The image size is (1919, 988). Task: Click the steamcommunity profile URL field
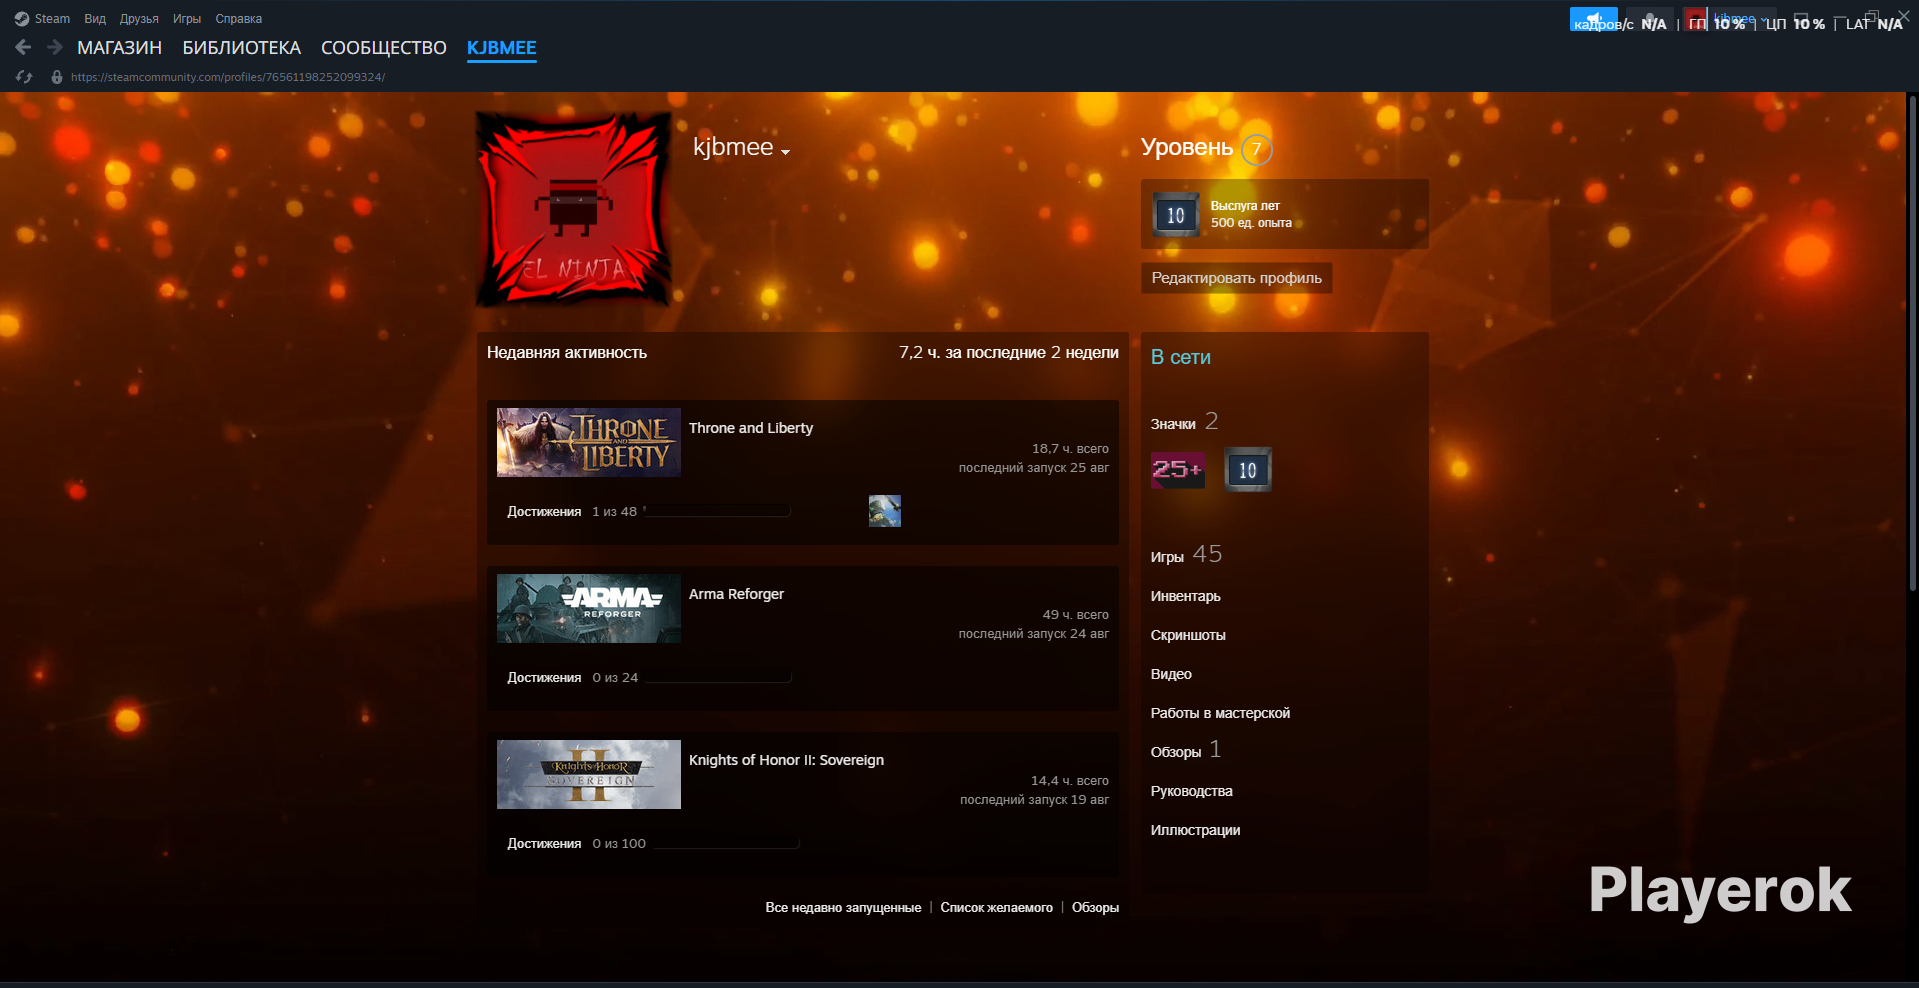pyautogui.click(x=228, y=77)
